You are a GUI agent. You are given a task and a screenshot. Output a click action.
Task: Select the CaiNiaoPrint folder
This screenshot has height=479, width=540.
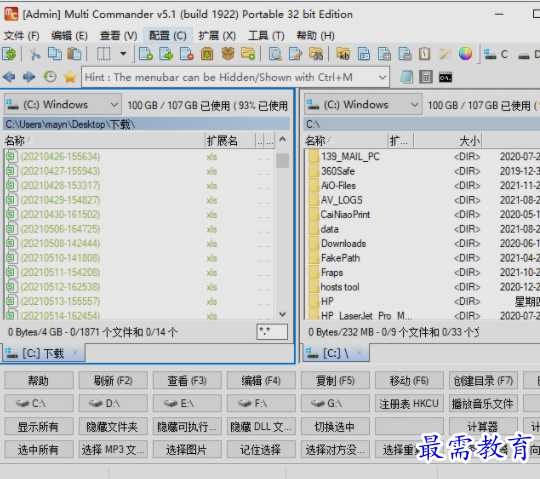pos(345,215)
